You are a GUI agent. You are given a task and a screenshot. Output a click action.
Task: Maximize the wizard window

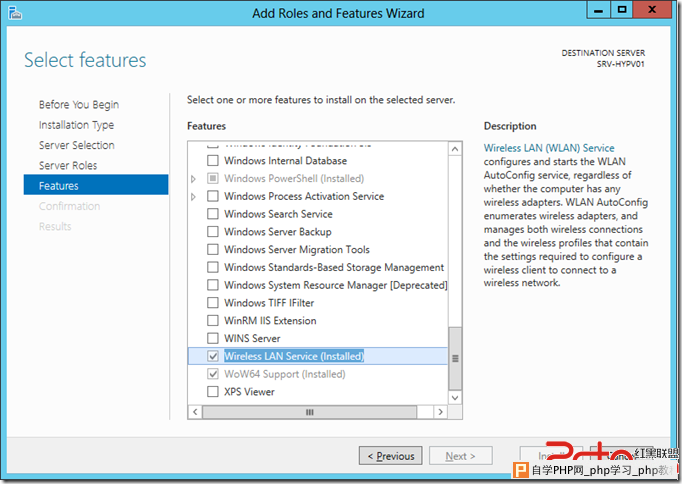pyautogui.click(x=622, y=10)
